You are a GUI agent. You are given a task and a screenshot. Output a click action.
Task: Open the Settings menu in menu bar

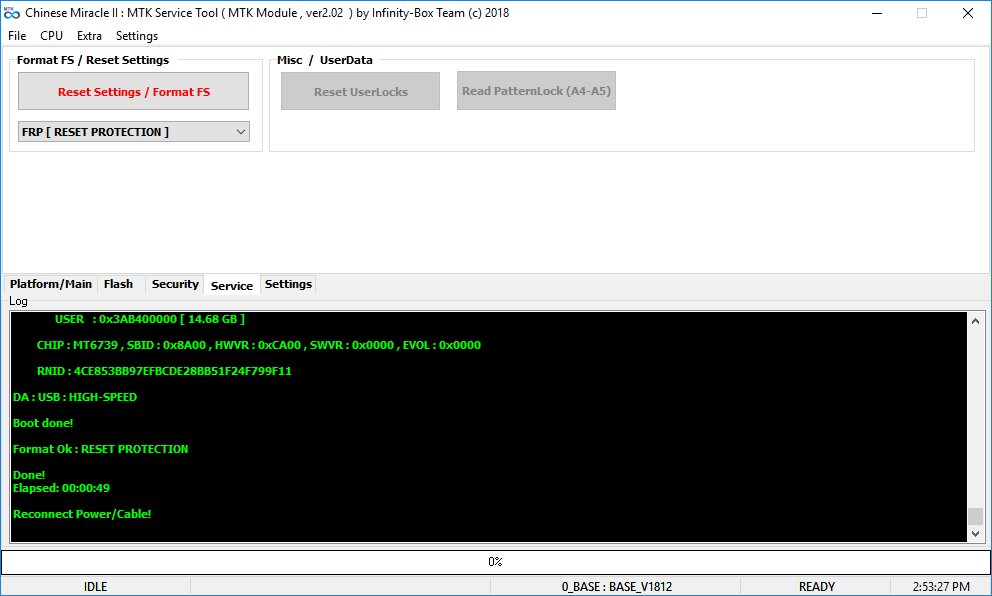pos(137,36)
